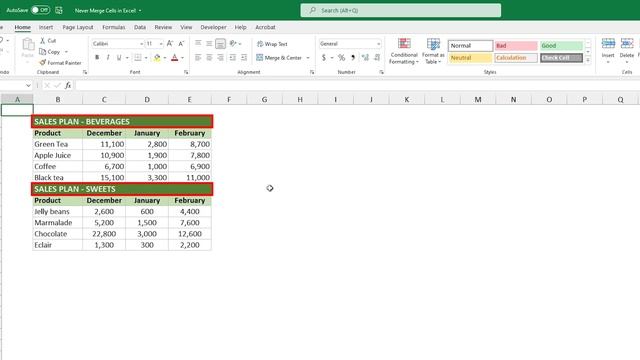Toggle the AutoSave switch
Image resolution: width=640 pixels, height=360 pixels.
(40, 10)
